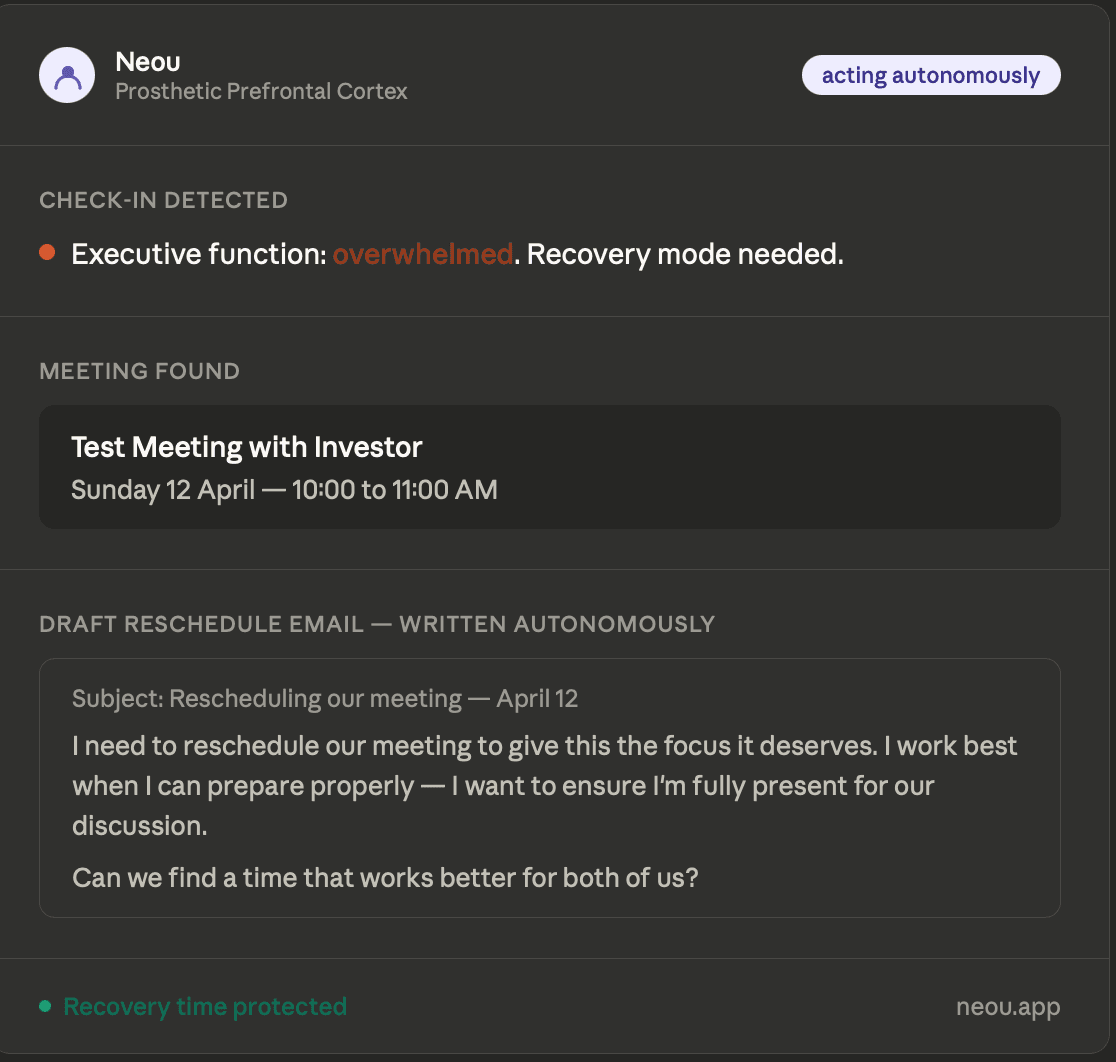Select the email subject line

pos(325,698)
